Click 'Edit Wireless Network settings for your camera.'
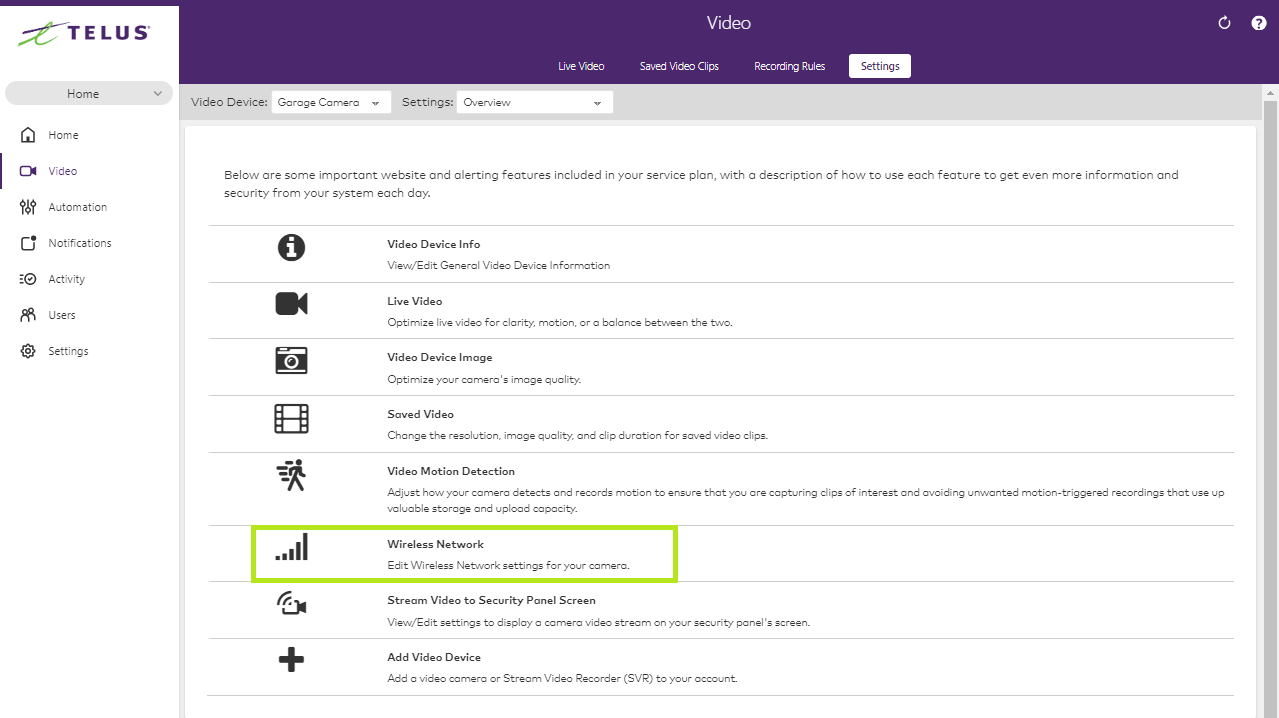Image resolution: width=1279 pixels, height=718 pixels. coord(508,566)
